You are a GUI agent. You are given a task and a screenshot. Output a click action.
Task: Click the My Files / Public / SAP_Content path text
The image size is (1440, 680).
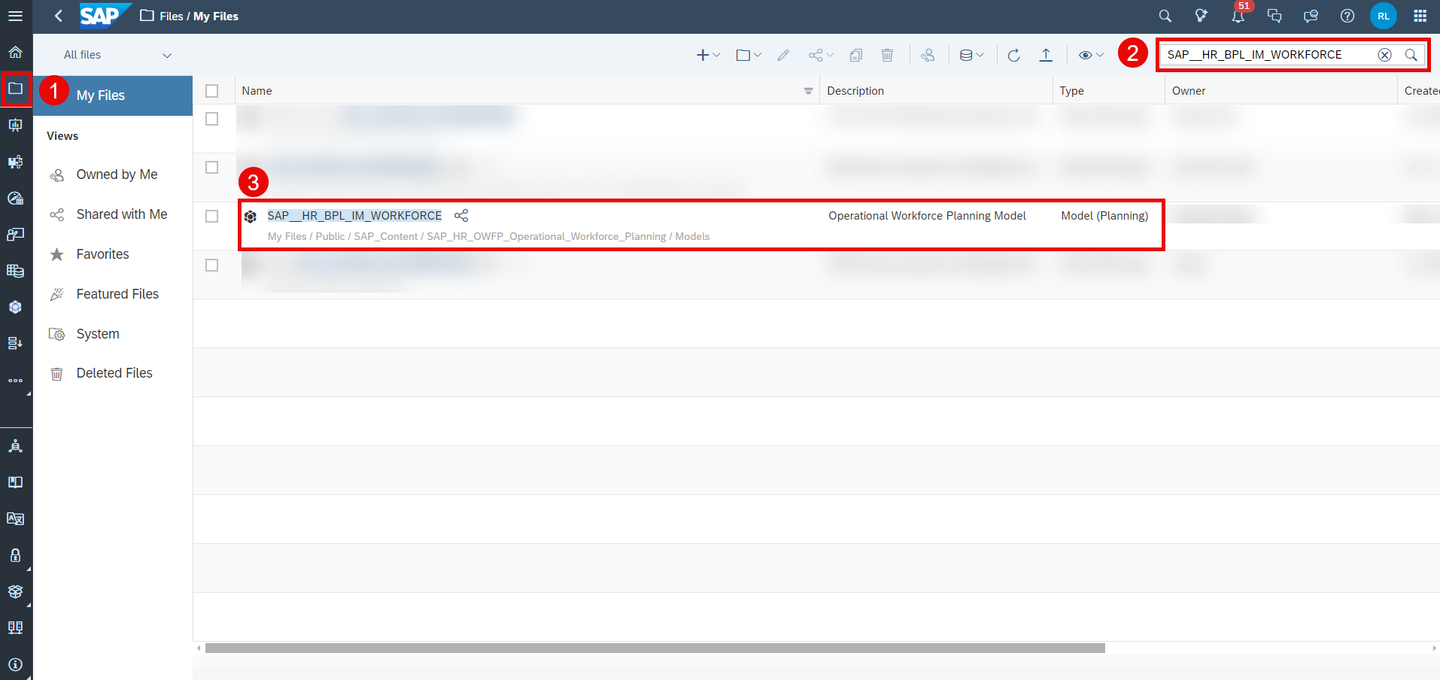[x=488, y=237]
